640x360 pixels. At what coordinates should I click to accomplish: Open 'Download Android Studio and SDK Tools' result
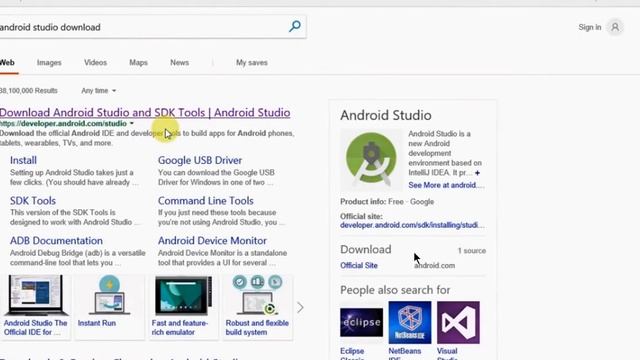(x=145, y=112)
